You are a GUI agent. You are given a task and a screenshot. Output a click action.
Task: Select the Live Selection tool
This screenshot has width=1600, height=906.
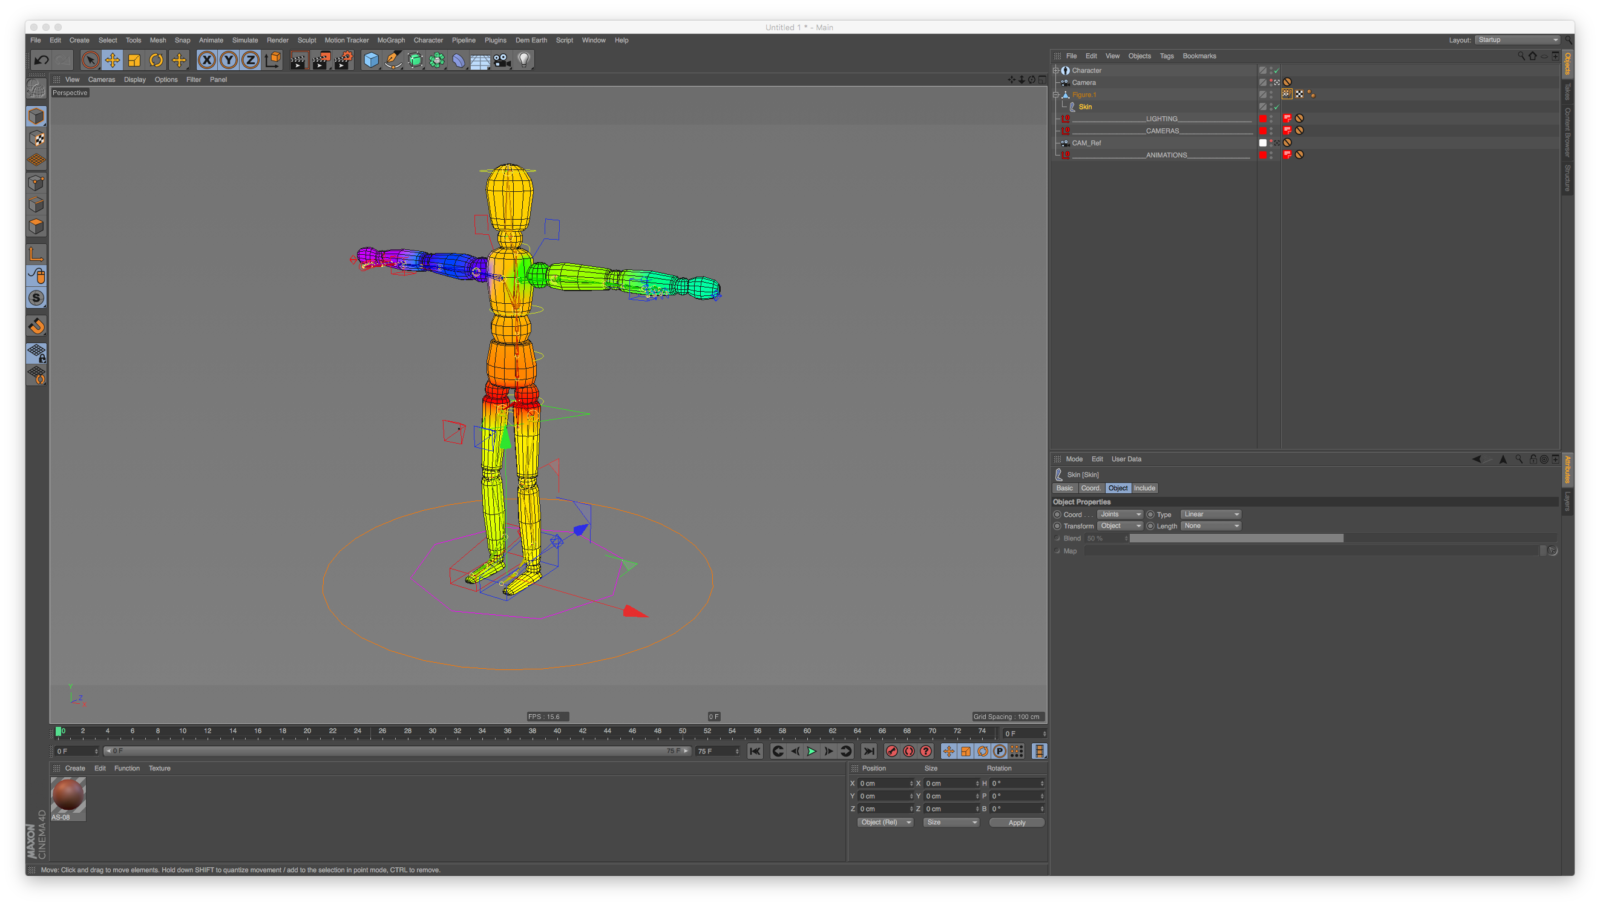click(x=91, y=60)
